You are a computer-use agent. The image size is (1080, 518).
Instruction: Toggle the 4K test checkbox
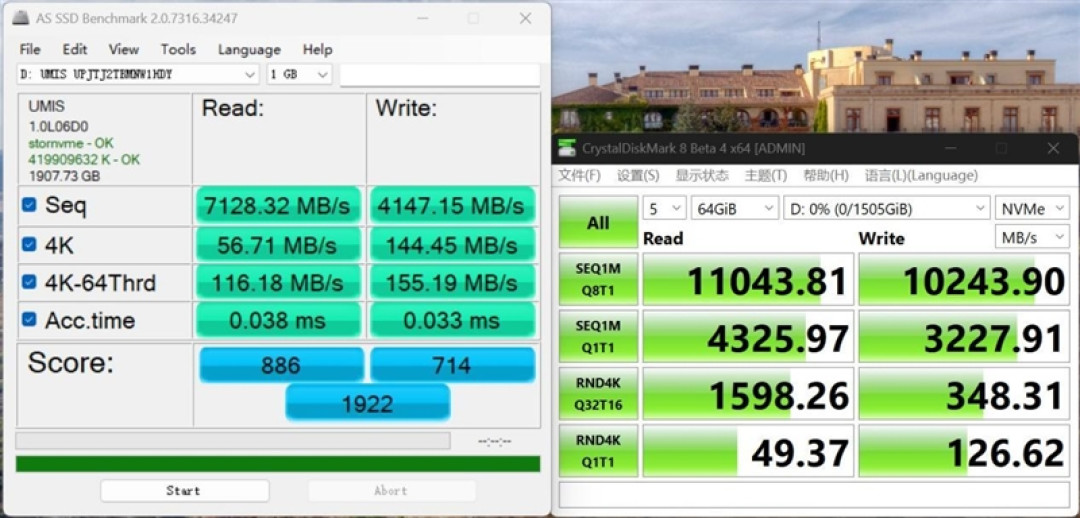pyautogui.click(x=29, y=244)
